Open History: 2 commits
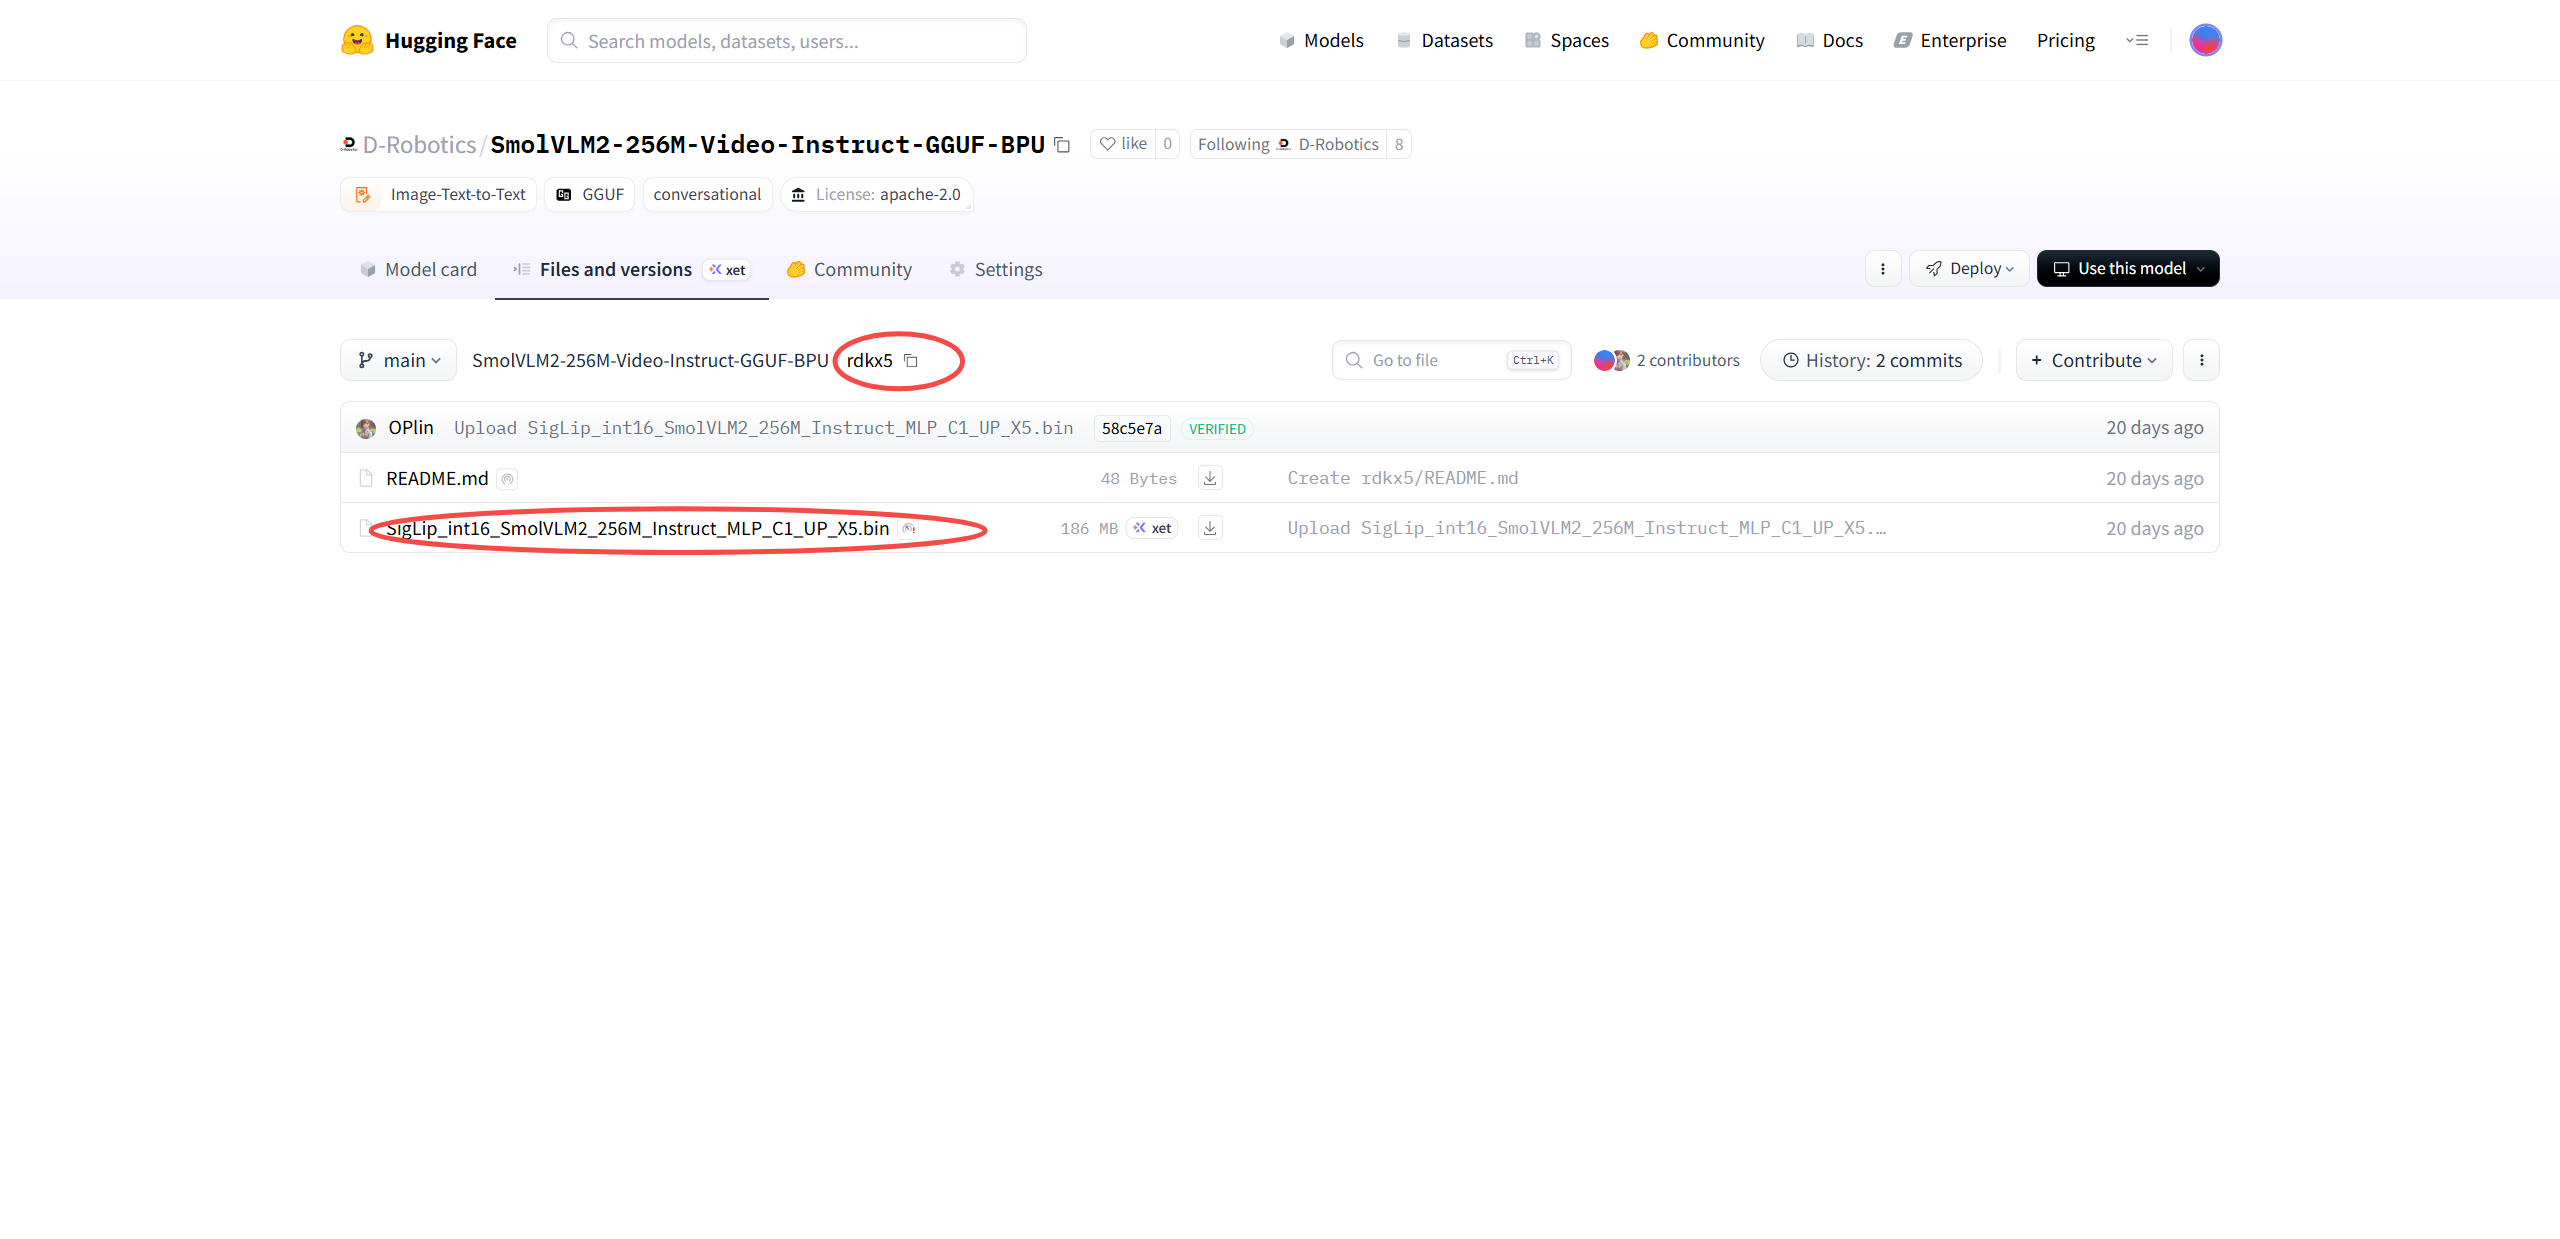This screenshot has width=2560, height=1239. click(1872, 360)
